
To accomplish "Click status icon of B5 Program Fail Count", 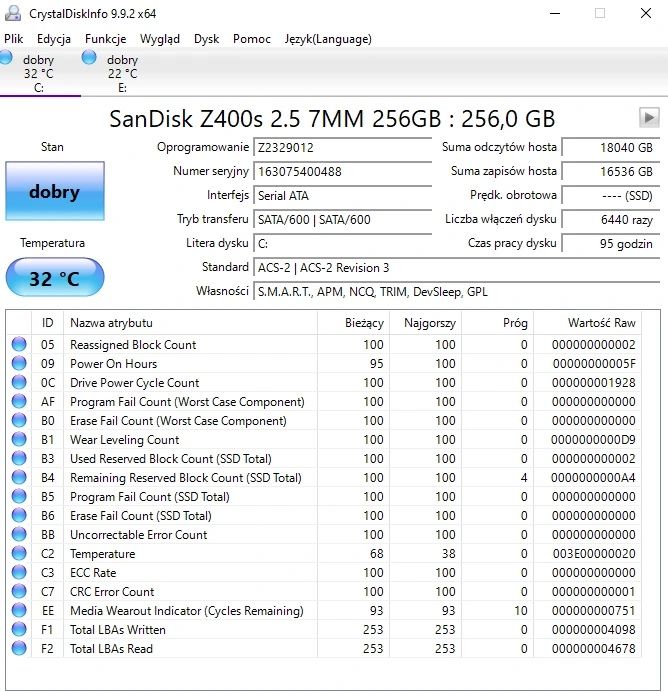I will (19, 496).
